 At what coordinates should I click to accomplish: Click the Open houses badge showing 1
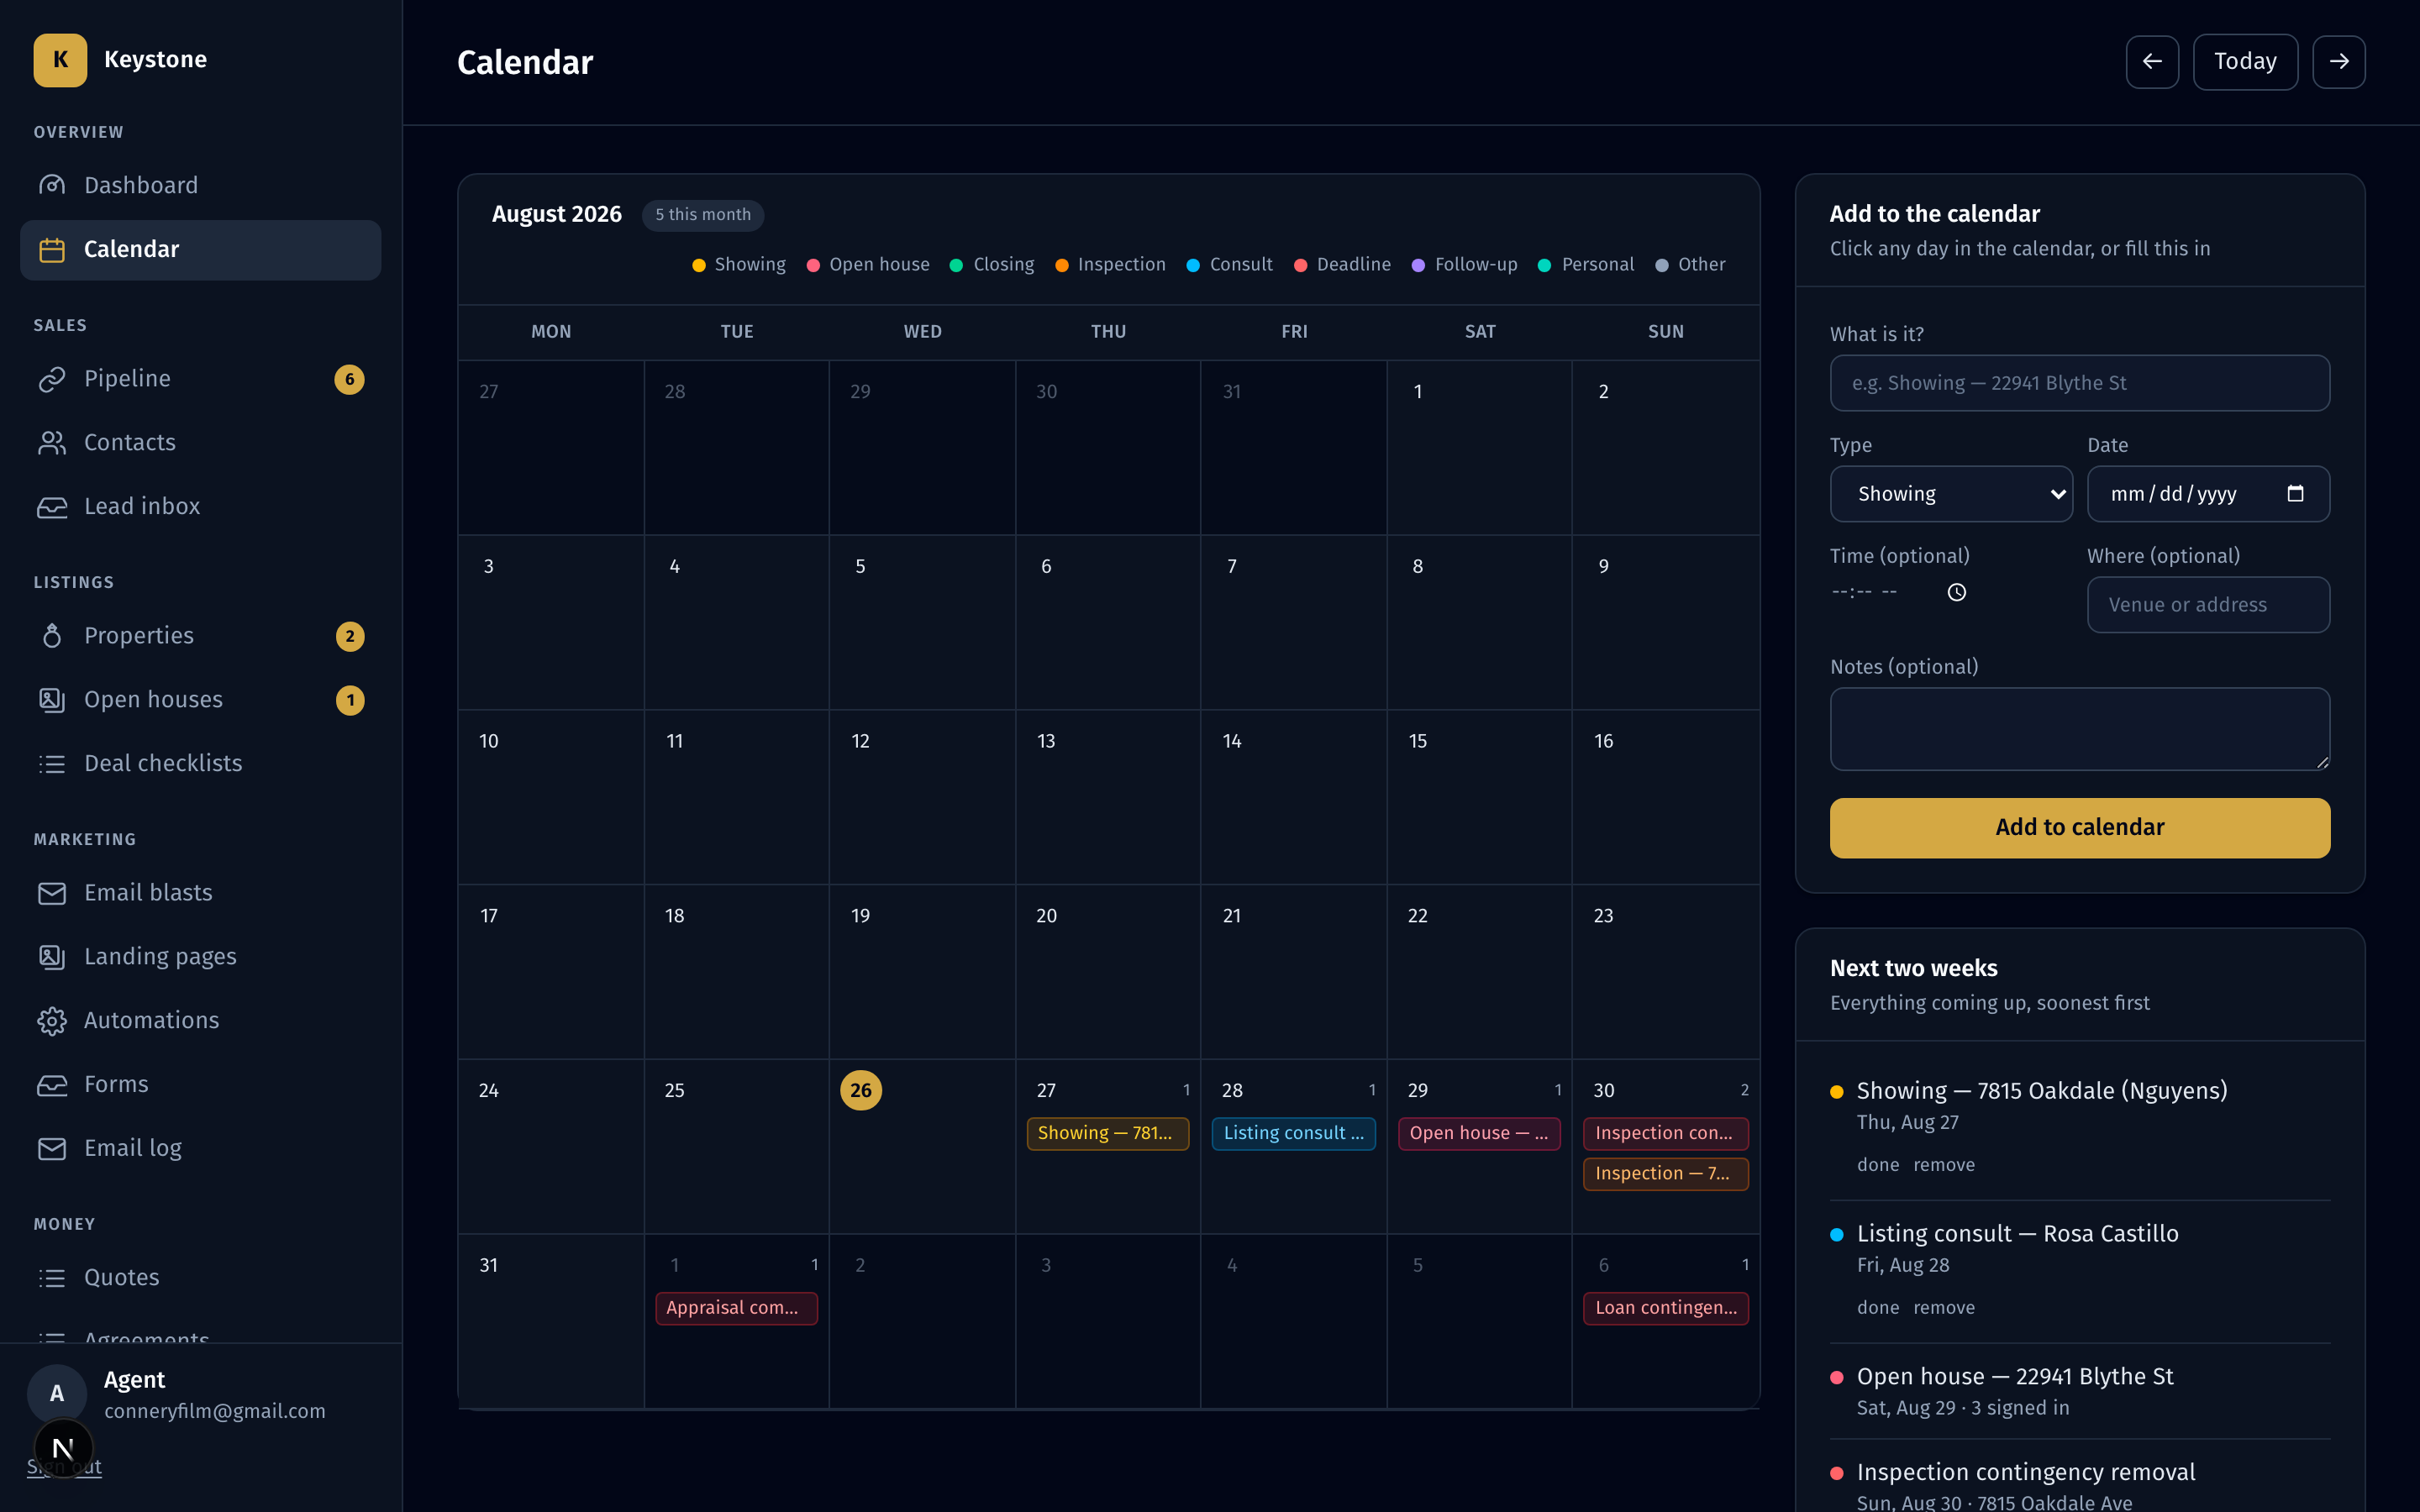click(x=349, y=700)
